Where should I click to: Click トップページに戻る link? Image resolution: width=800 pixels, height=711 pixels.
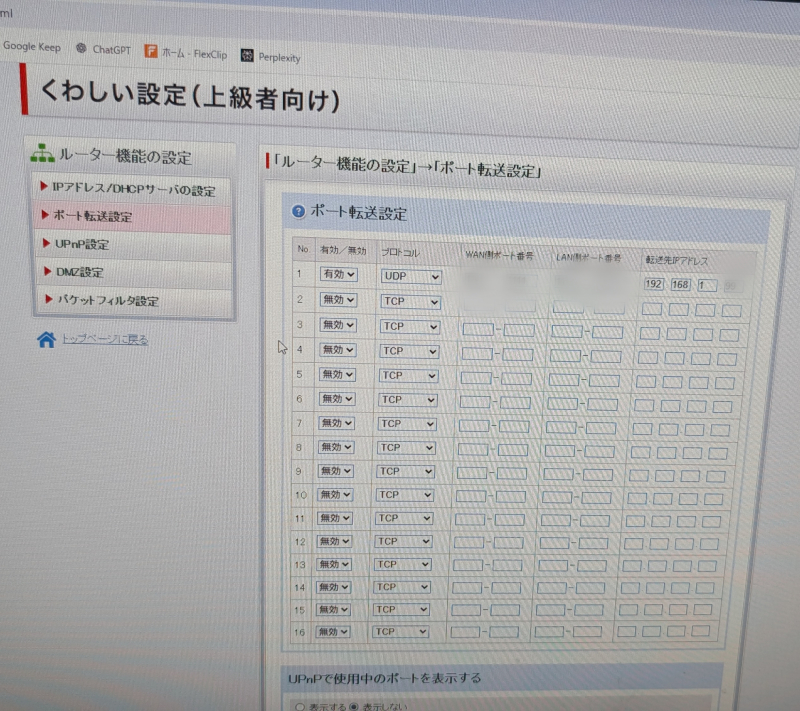click(104, 340)
